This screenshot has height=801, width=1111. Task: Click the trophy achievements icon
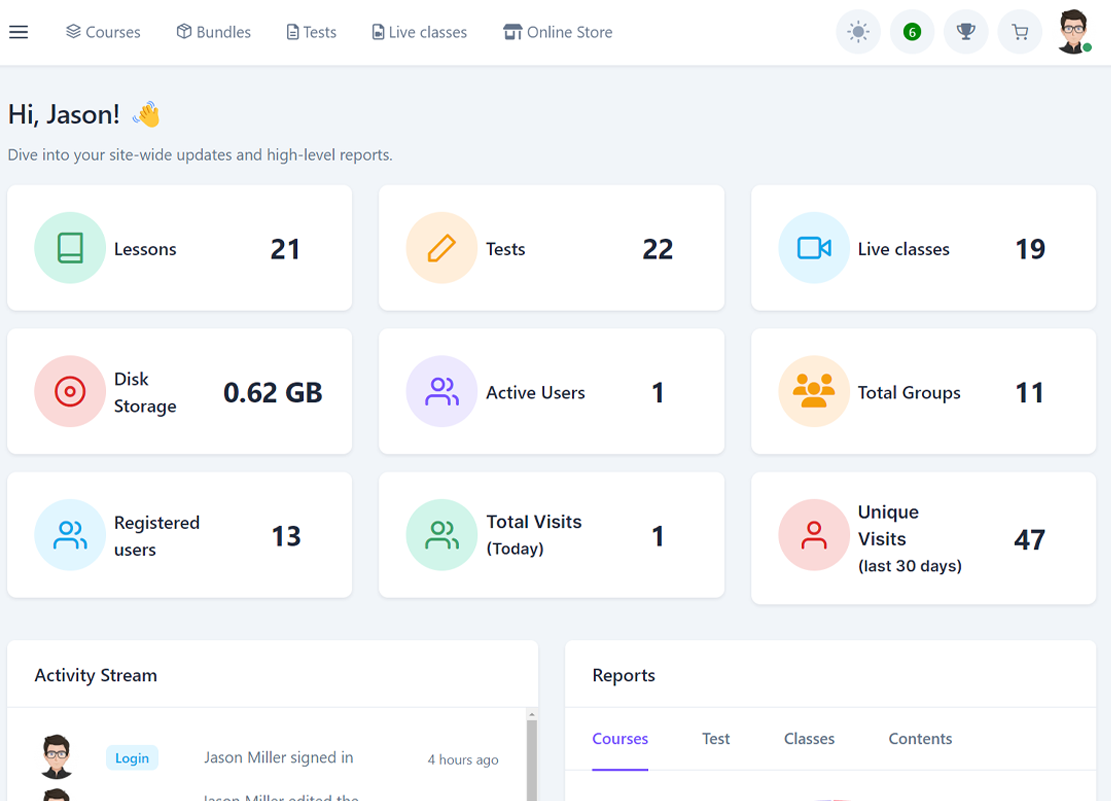pyautogui.click(x=965, y=32)
